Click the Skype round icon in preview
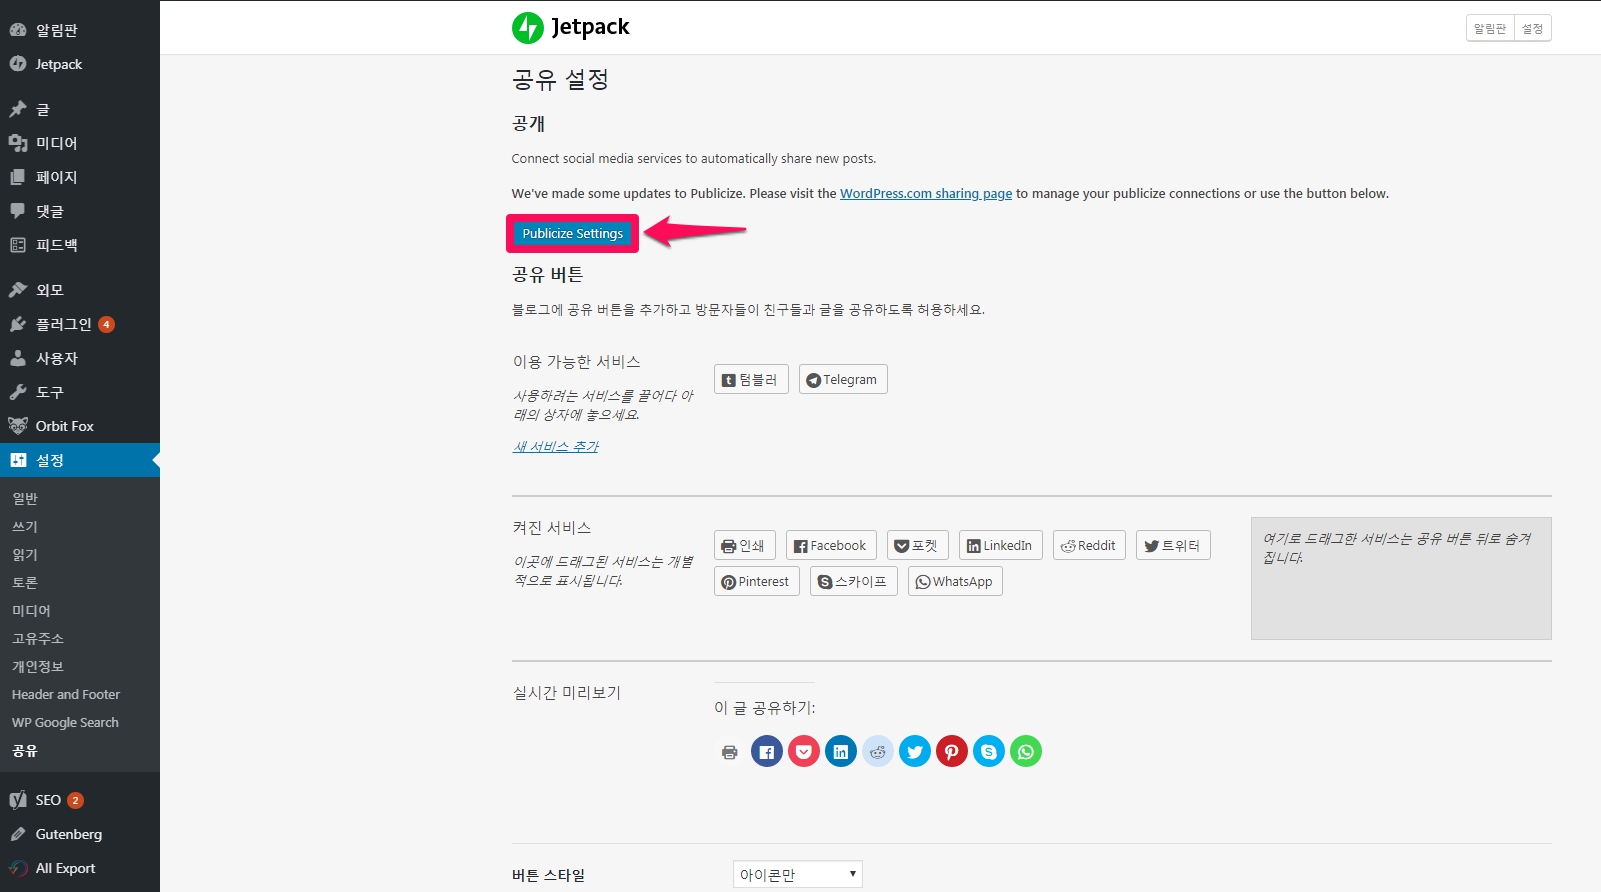The image size is (1601, 892). (989, 752)
